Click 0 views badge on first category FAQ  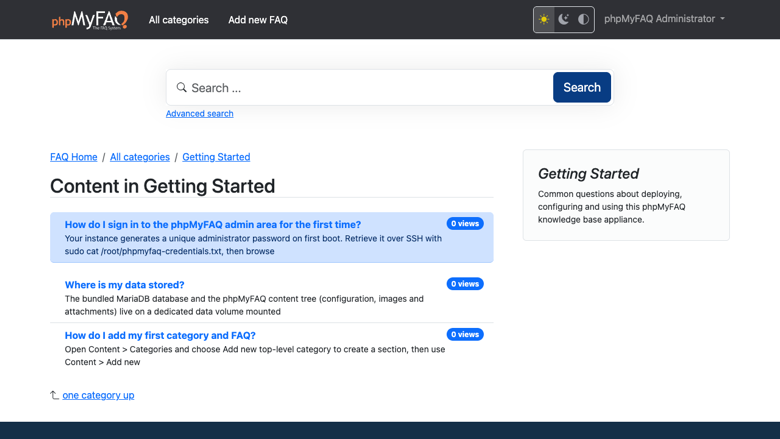coord(465,335)
